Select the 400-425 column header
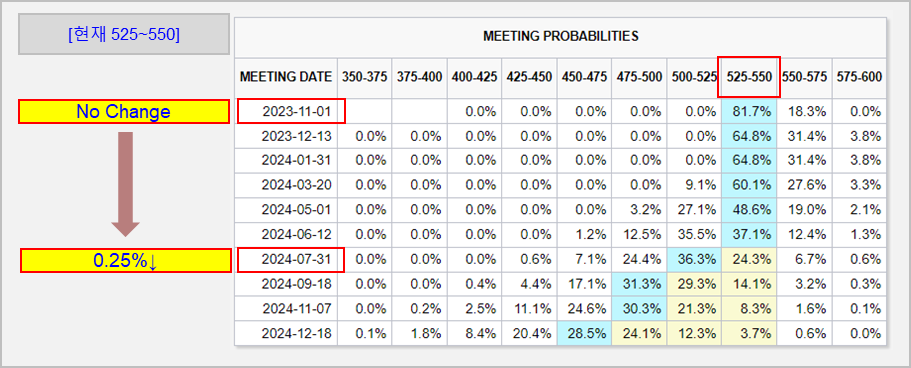911x368 pixels. 475,77
